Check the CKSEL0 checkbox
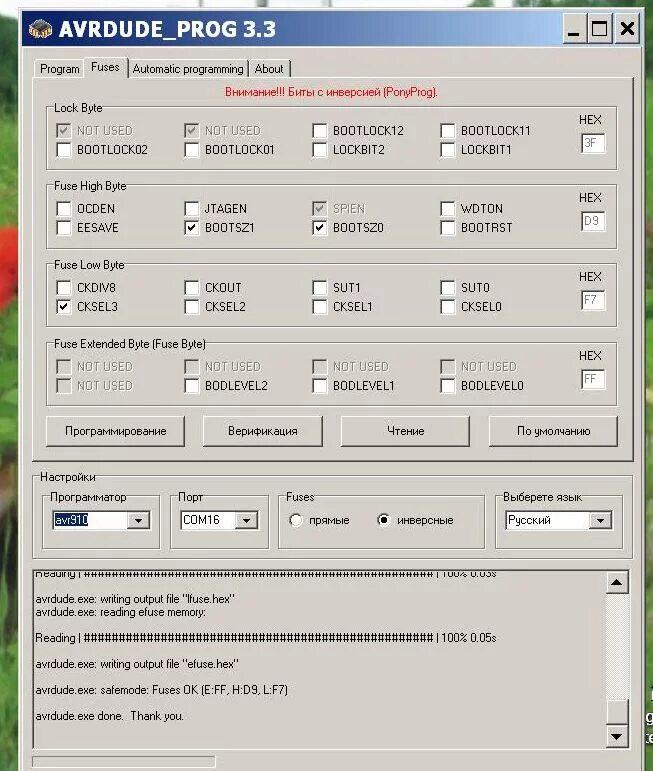 447,307
